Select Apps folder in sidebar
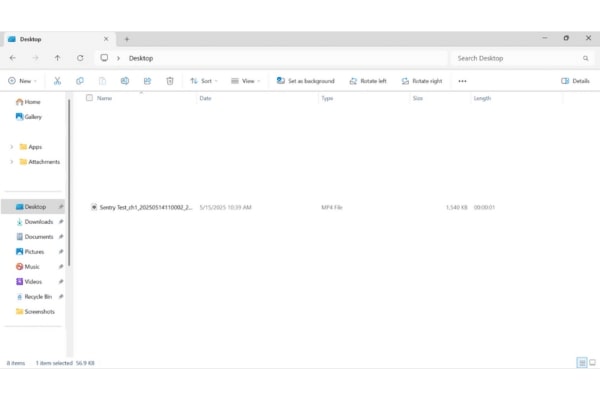This screenshot has height=400, width=600. point(31,147)
